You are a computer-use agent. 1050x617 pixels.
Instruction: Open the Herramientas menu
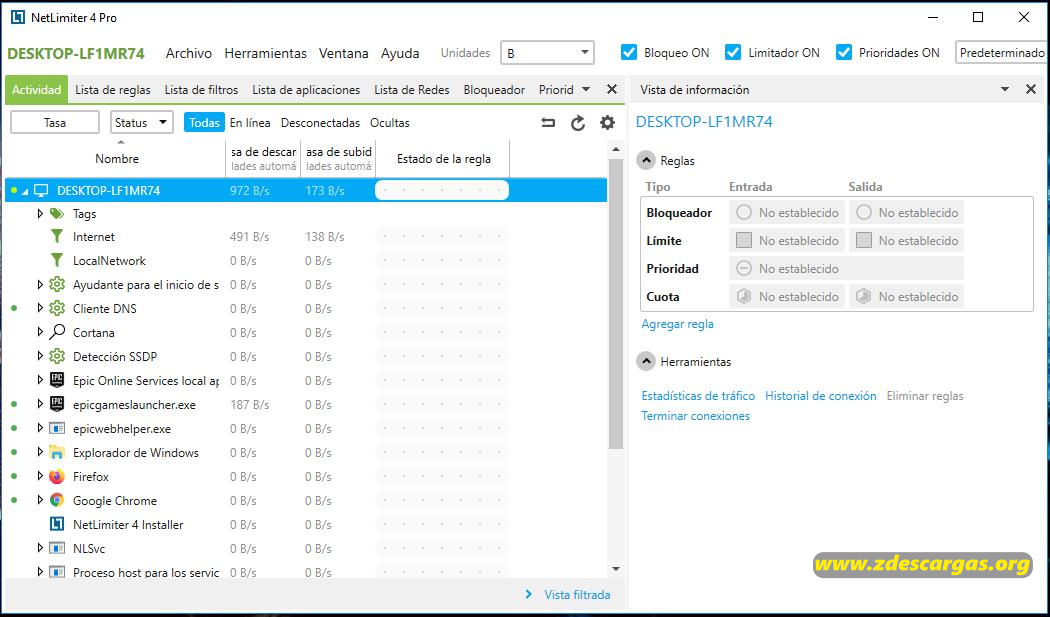[x=265, y=53]
